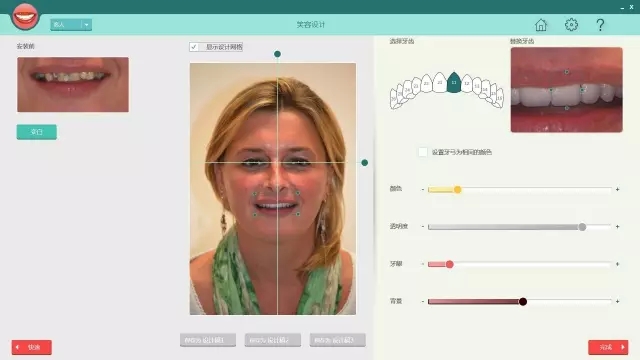Click the plus at color slider end

point(618,189)
